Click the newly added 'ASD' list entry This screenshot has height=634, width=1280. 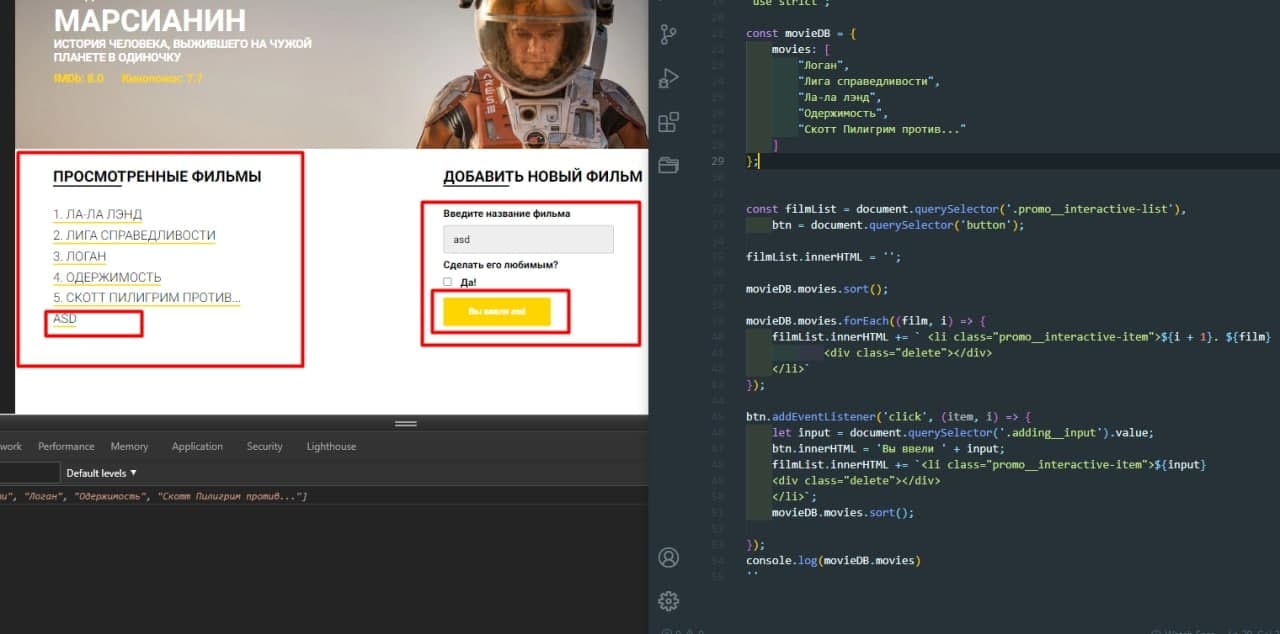pyautogui.click(x=65, y=319)
